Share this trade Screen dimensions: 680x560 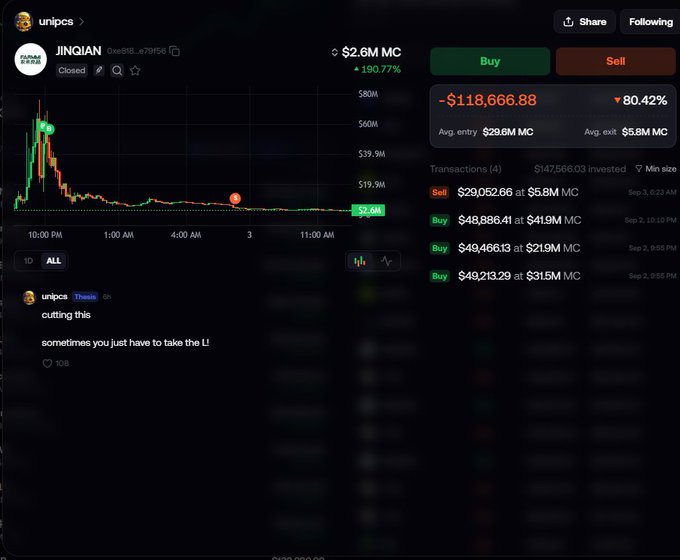[x=584, y=22]
